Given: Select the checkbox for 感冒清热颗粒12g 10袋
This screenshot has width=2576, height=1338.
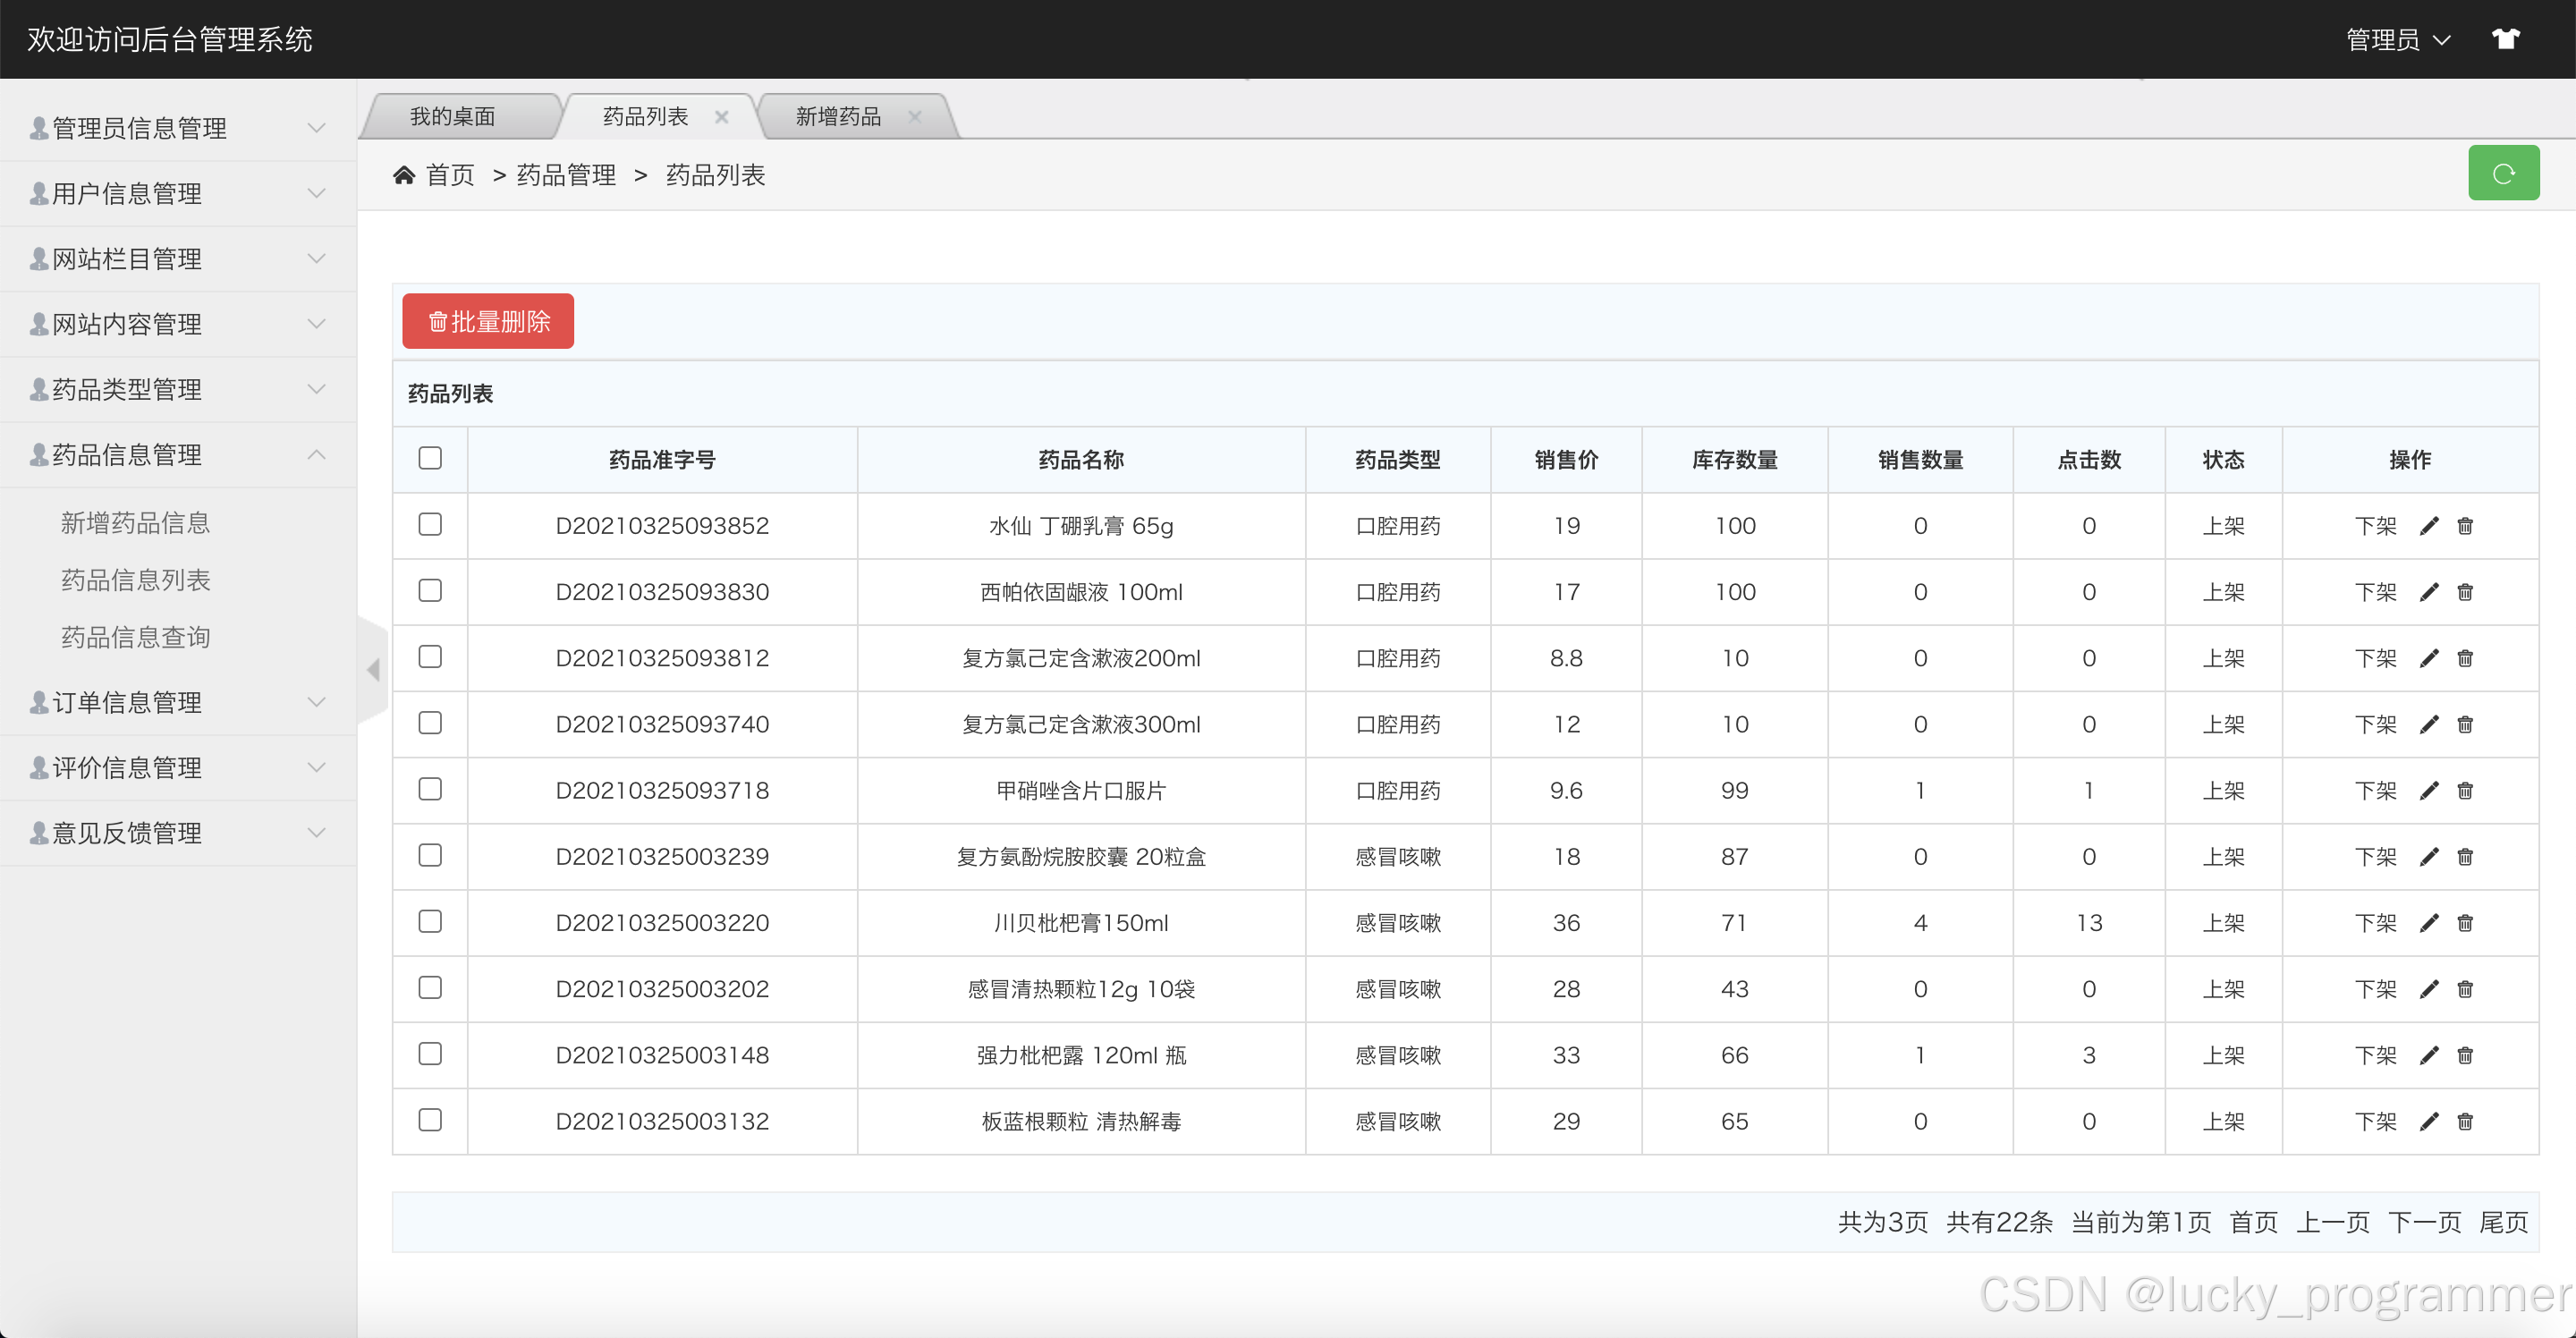Looking at the screenshot, I should (x=430, y=988).
